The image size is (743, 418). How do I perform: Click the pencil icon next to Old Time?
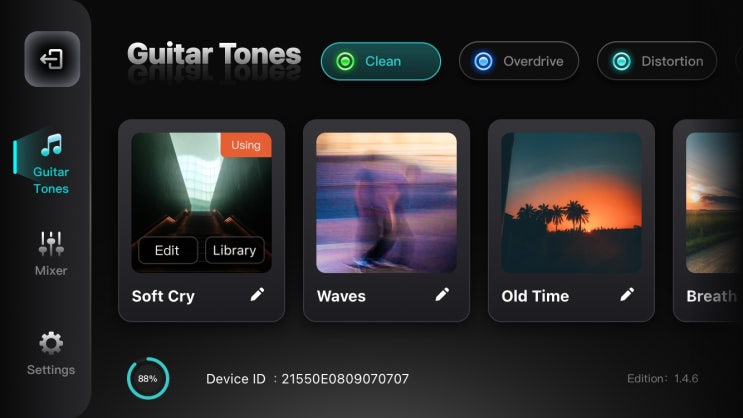click(x=627, y=295)
